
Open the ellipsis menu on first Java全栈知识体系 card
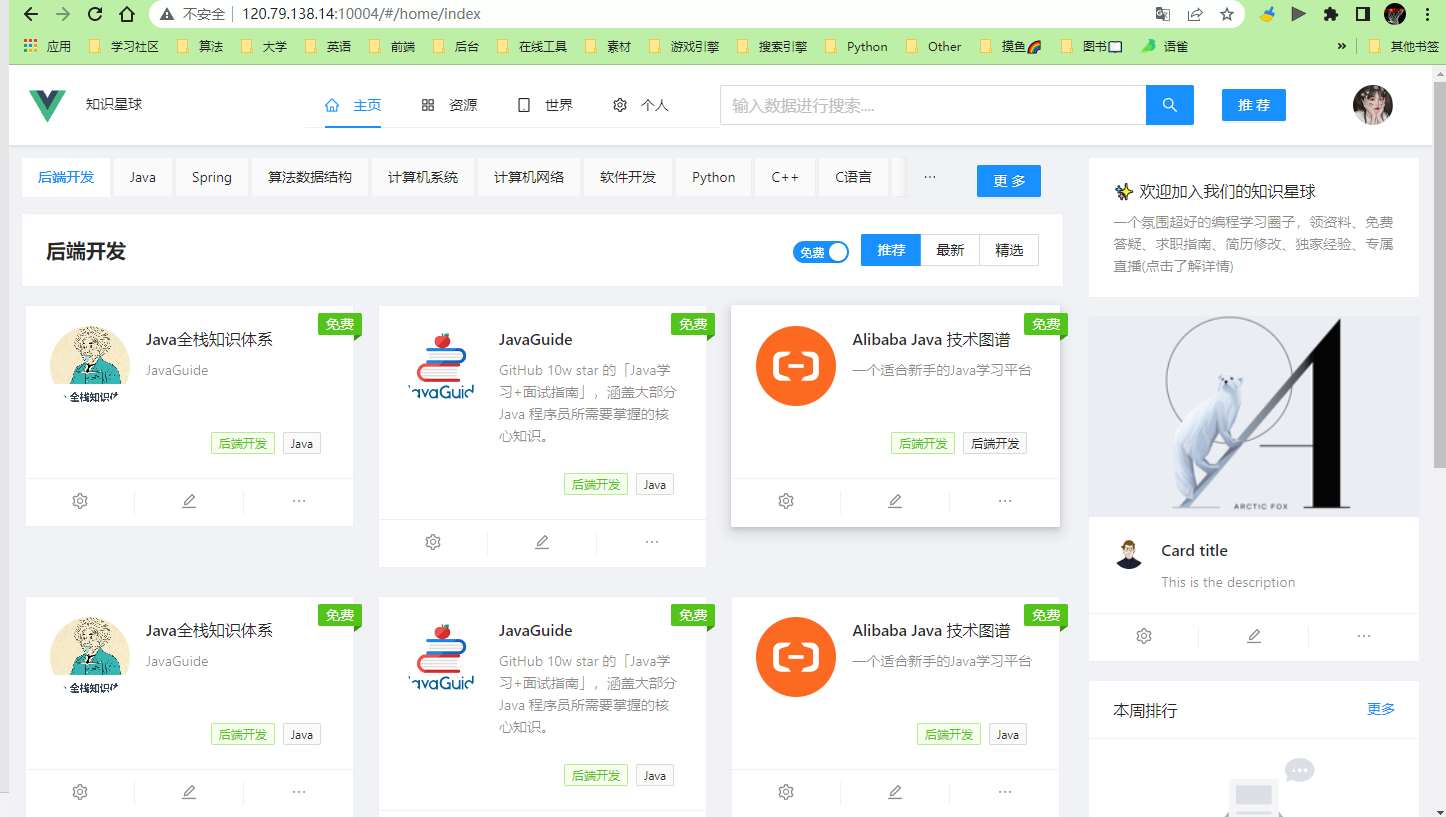299,501
